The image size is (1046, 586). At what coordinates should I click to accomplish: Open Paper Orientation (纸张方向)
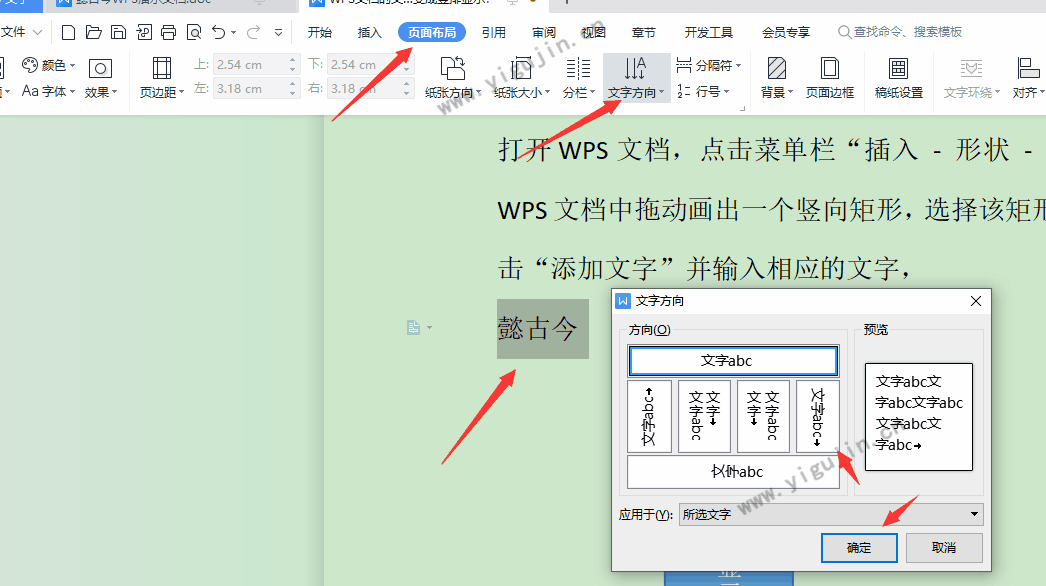click(x=453, y=78)
